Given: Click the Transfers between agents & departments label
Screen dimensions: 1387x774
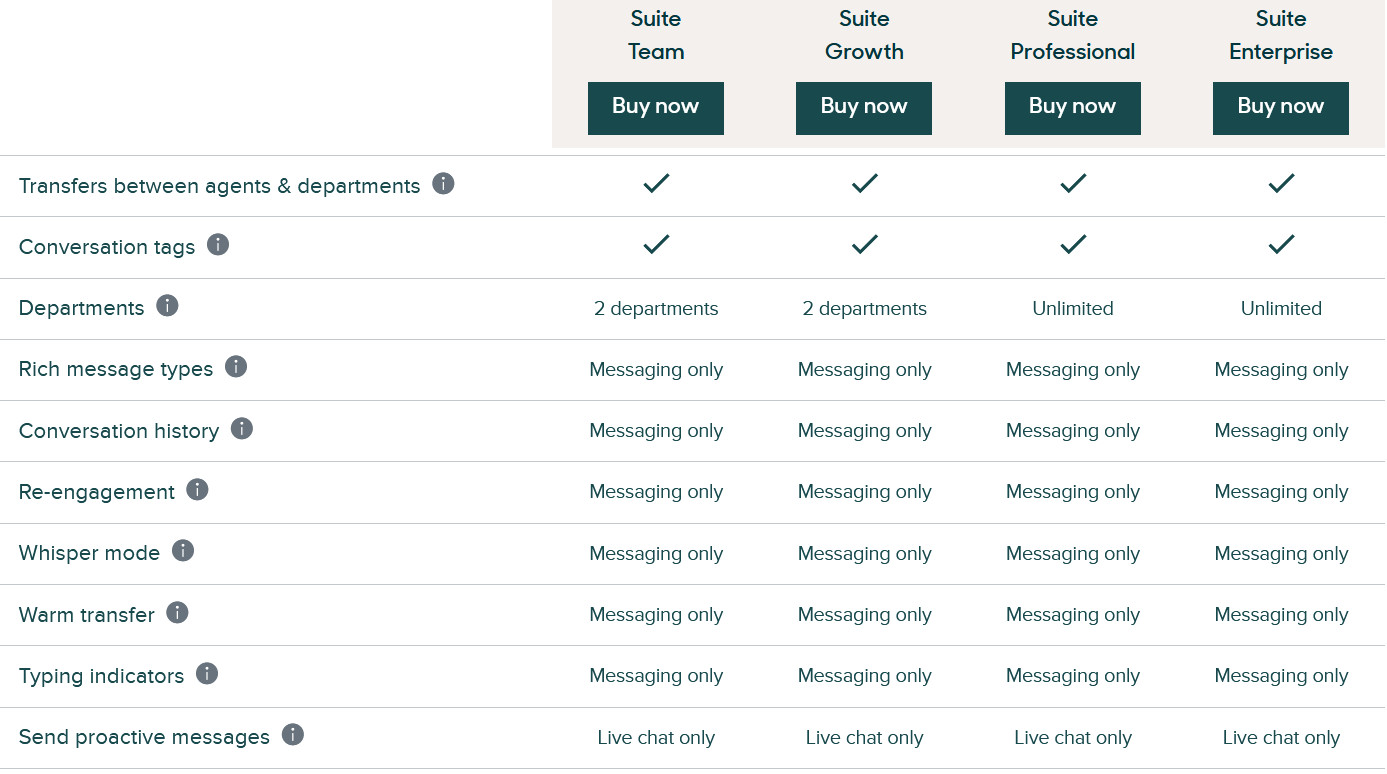Looking at the screenshot, I should (219, 186).
